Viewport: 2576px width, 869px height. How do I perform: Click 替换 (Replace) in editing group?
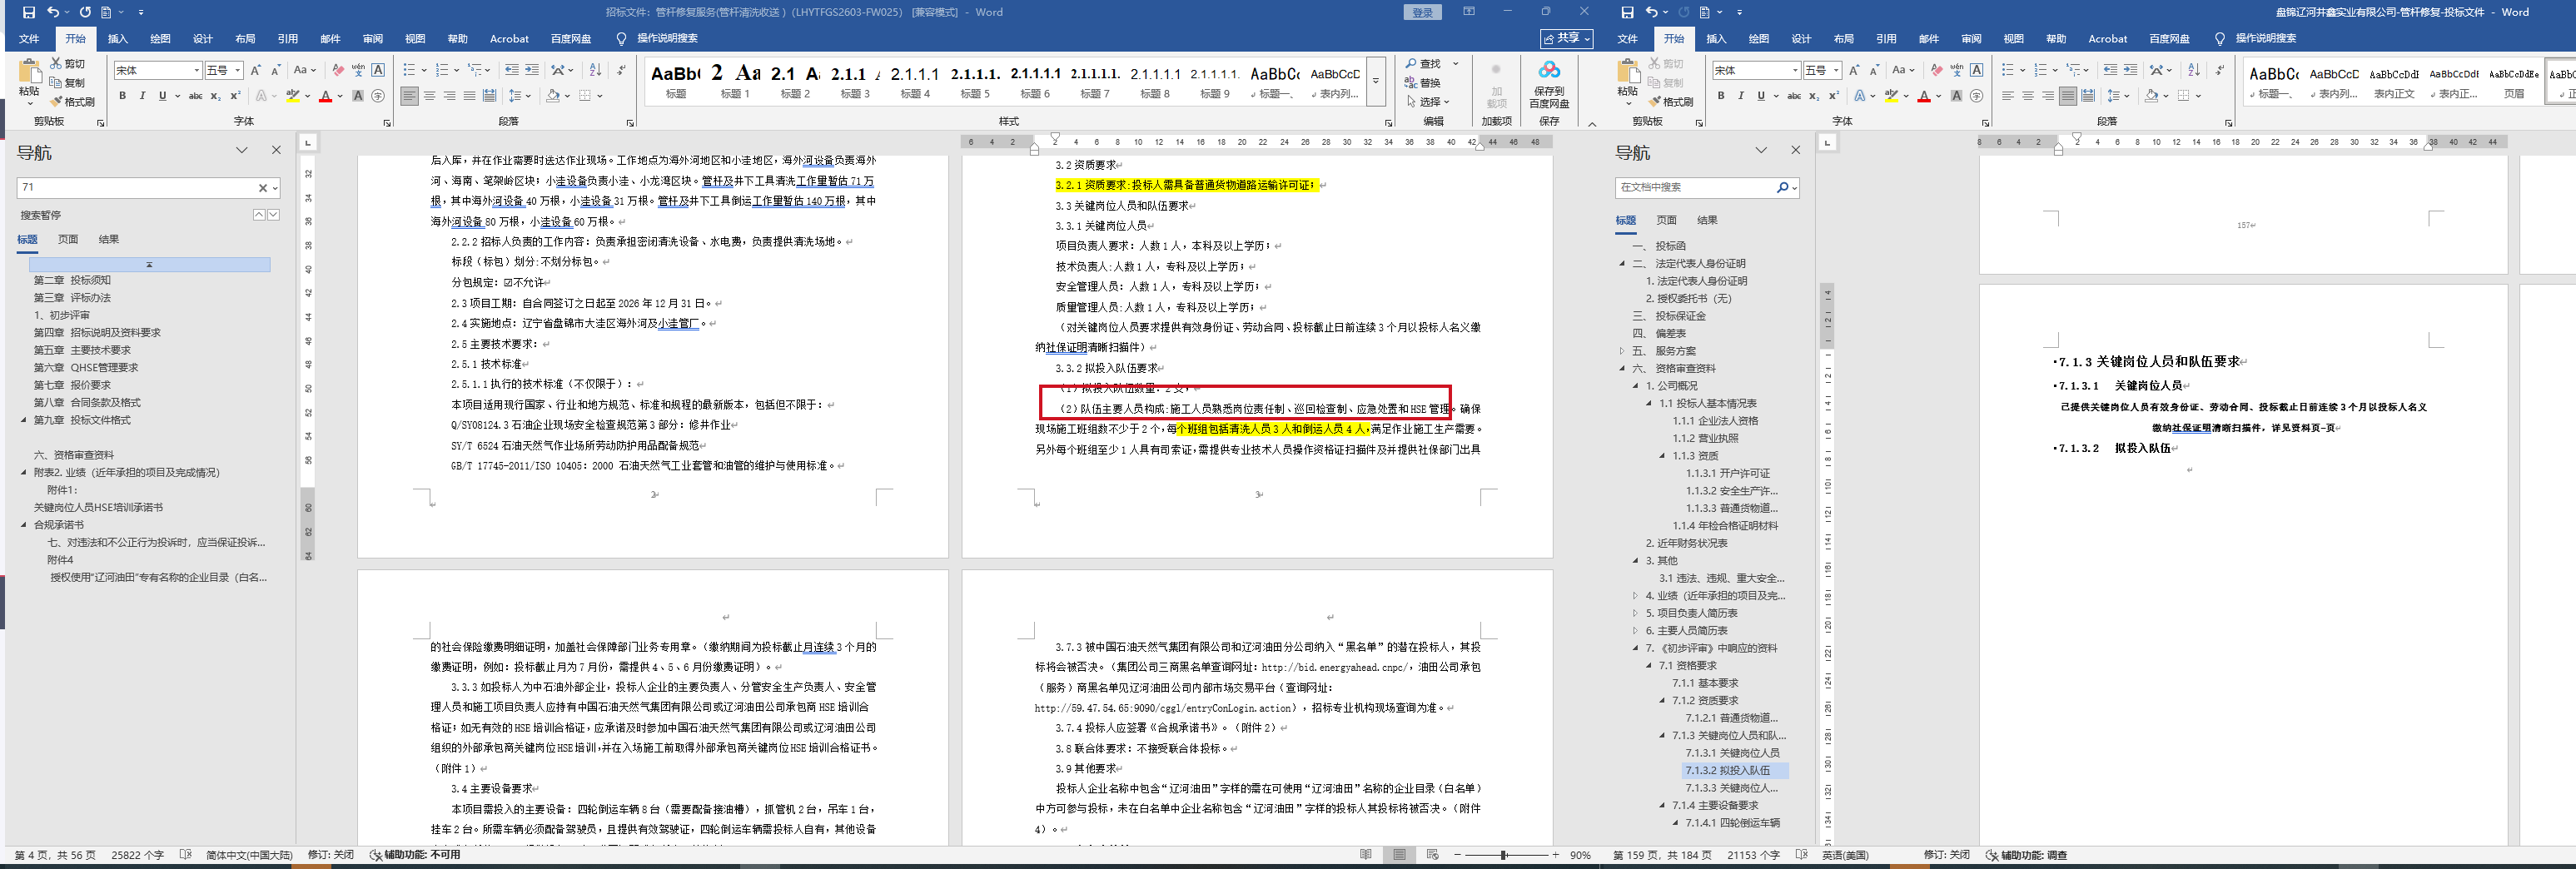(1424, 83)
